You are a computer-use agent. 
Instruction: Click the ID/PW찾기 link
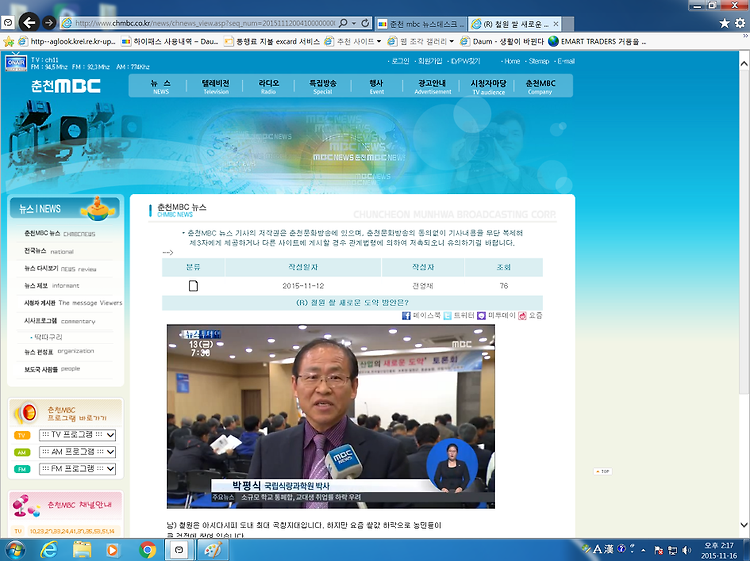(x=466, y=61)
